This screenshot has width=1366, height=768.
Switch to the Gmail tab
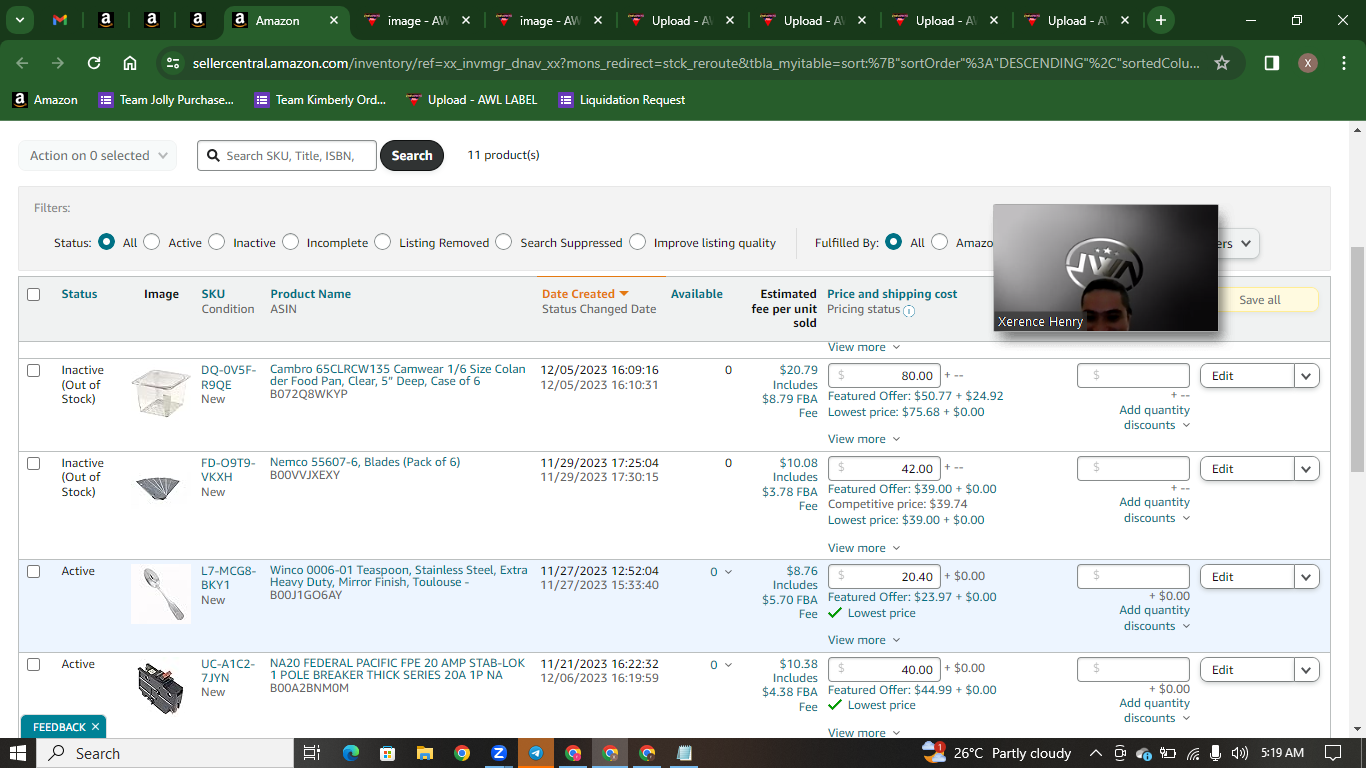pyautogui.click(x=59, y=20)
